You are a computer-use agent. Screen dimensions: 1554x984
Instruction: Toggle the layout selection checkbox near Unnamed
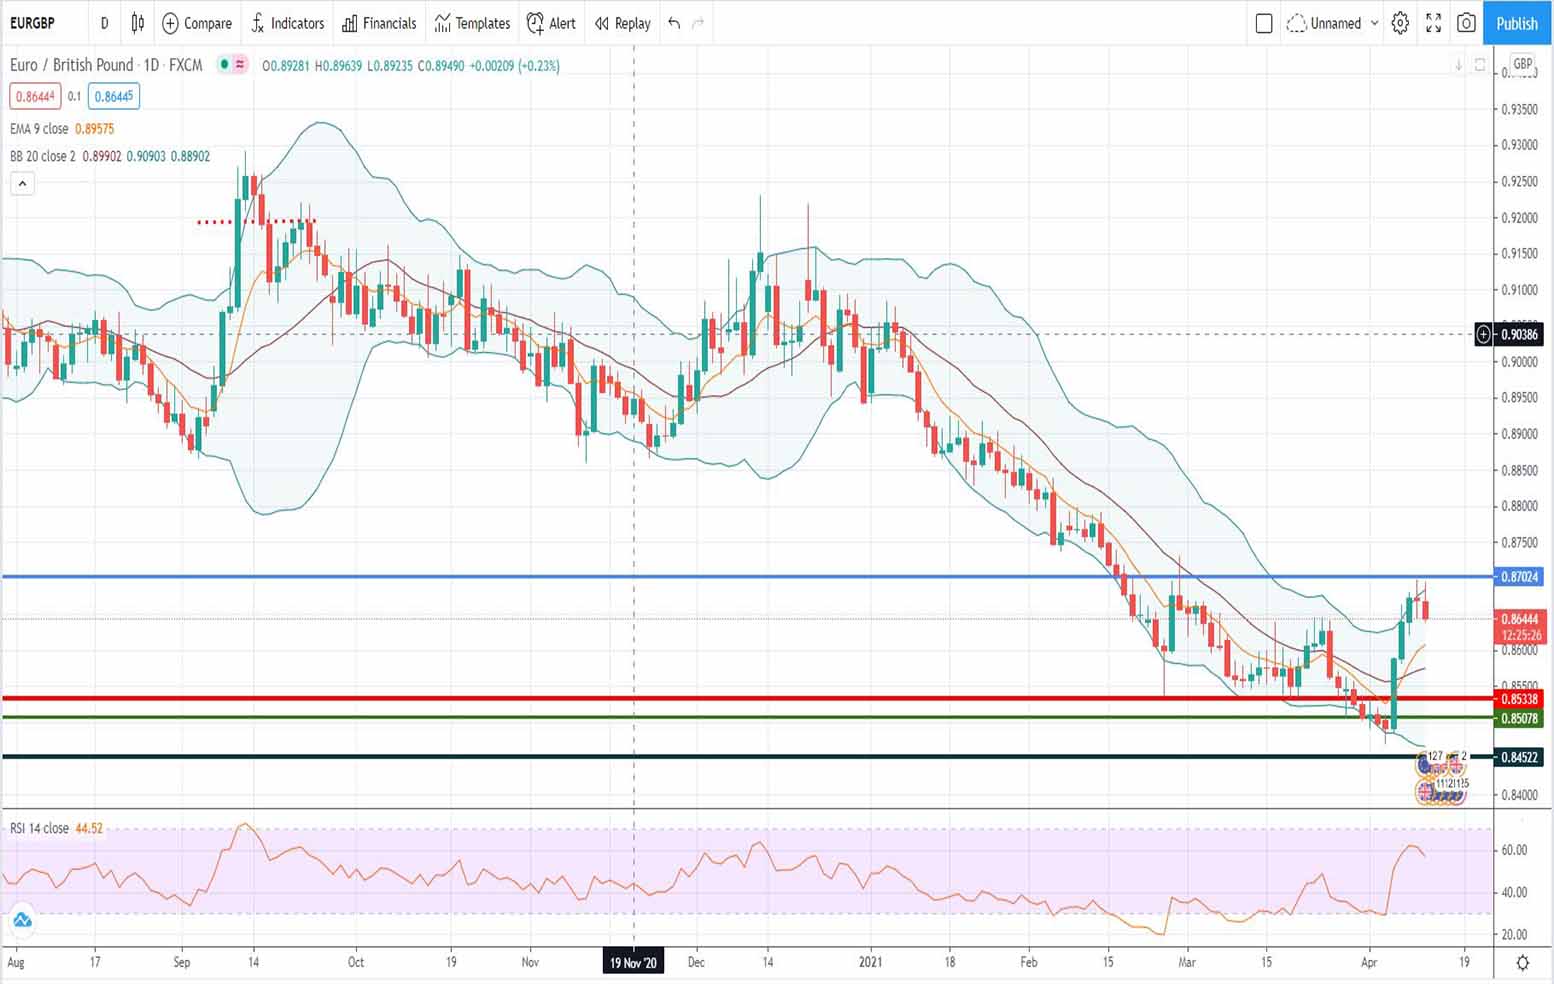click(1263, 23)
